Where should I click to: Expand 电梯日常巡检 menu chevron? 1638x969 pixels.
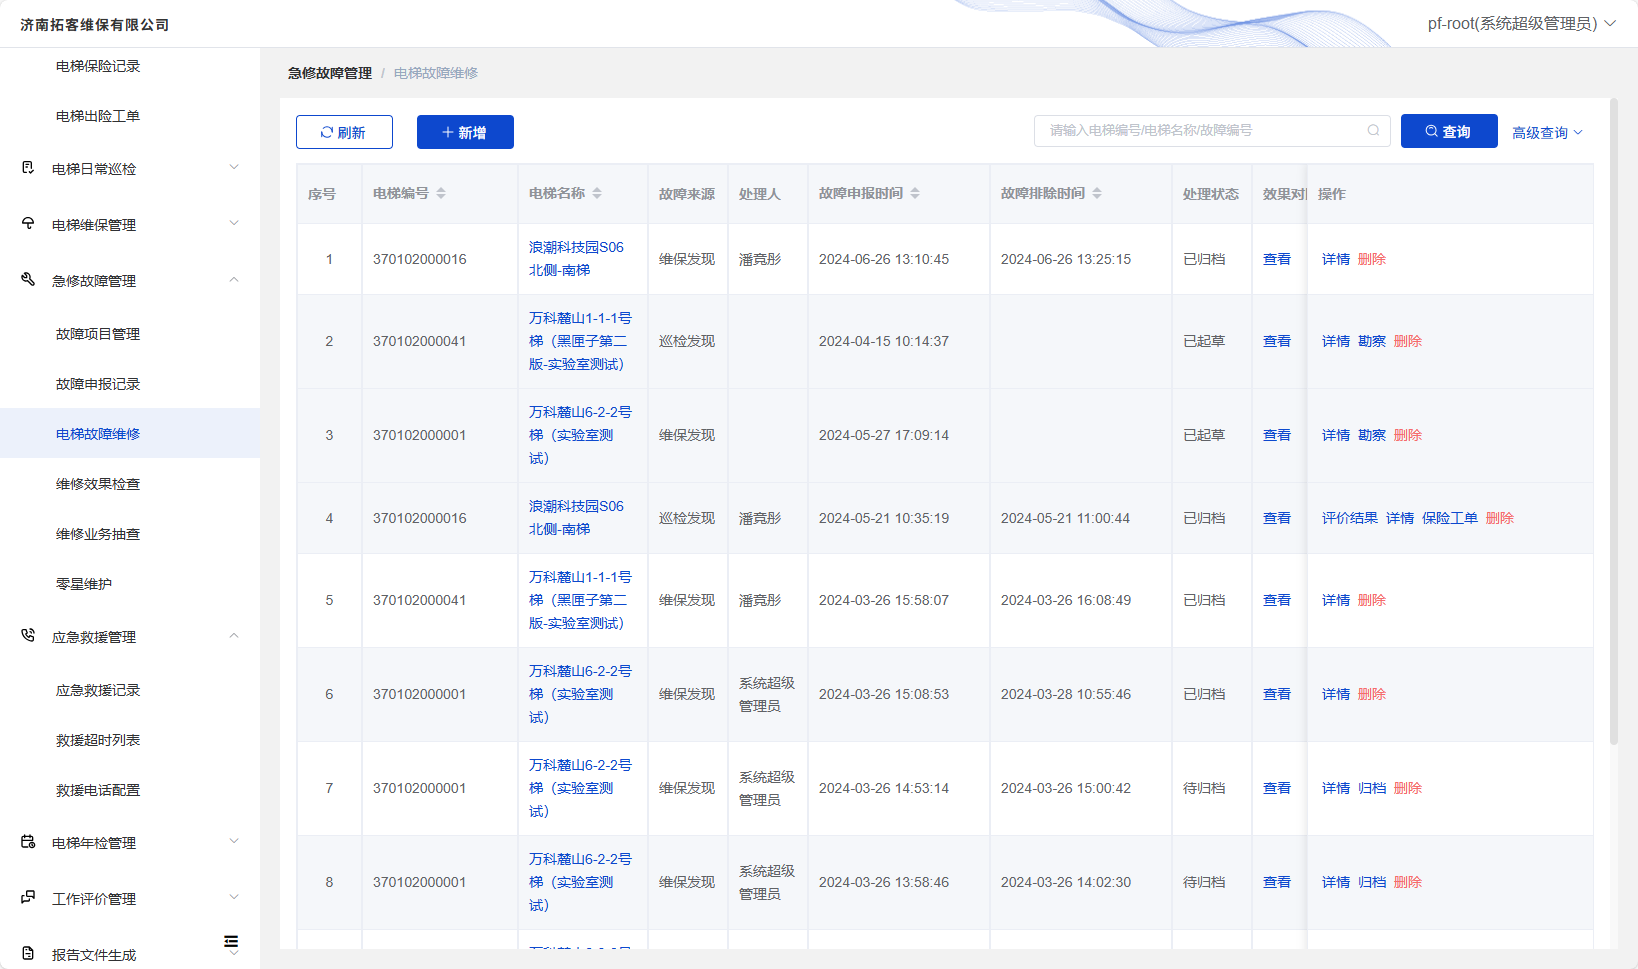click(x=234, y=167)
